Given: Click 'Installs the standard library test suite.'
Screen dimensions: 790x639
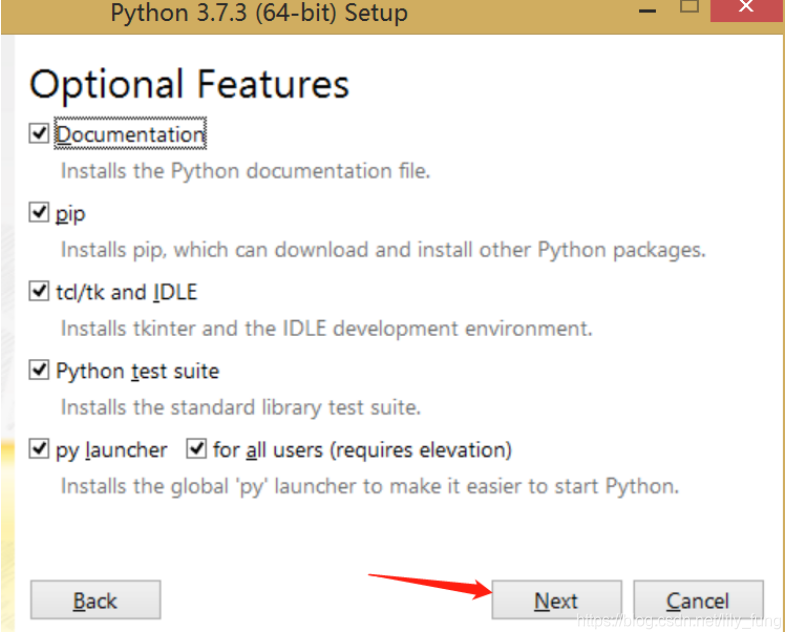Looking at the screenshot, I should tap(240, 407).
